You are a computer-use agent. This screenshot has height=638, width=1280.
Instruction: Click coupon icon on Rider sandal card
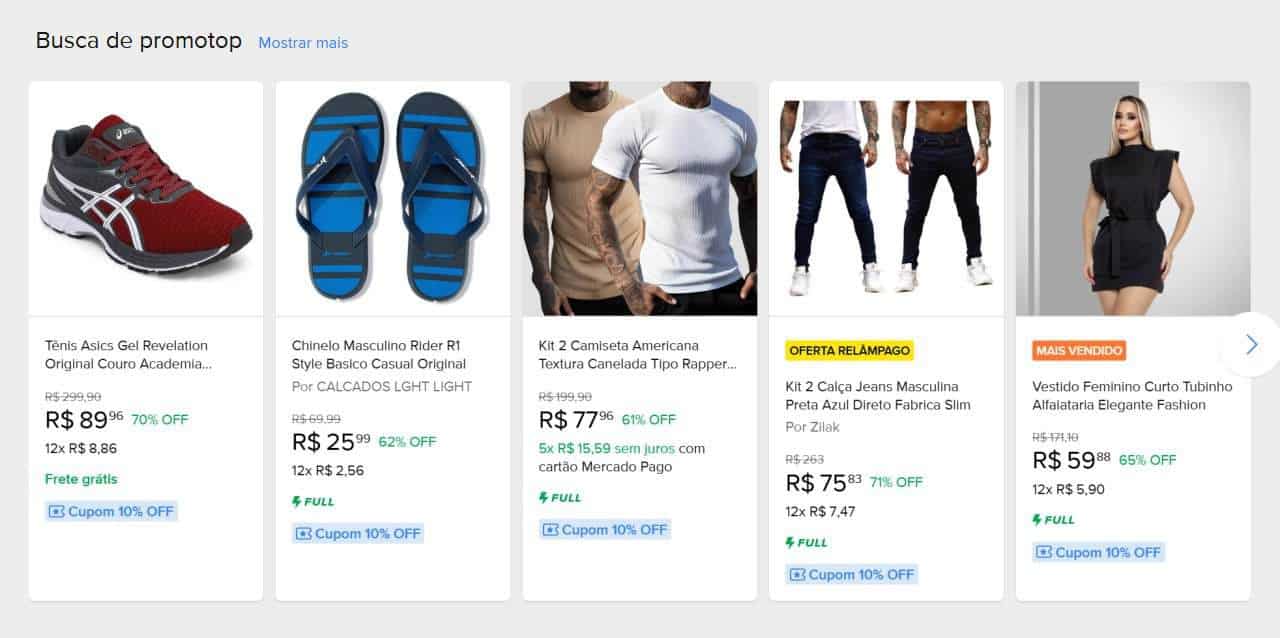pyautogui.click(x=303, y=534)
